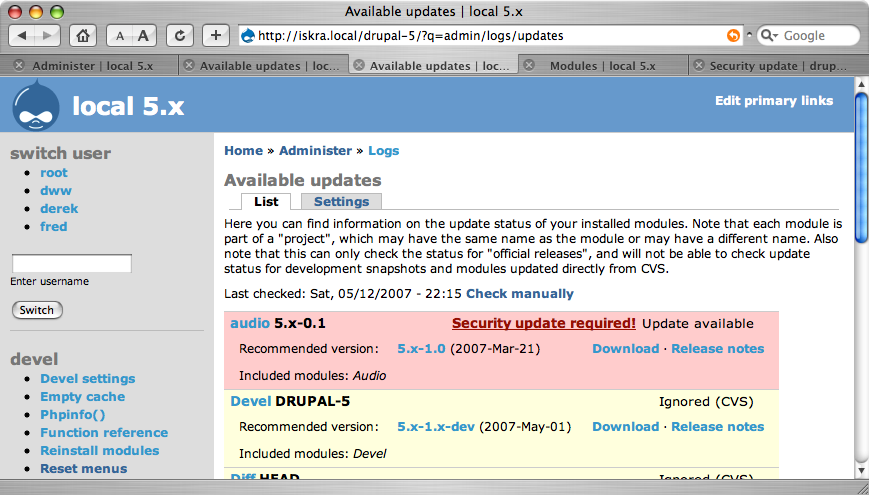This screenshot has width=869, height=495.
Task: Open the Settings tab of Available updates
Action: (x=341, y=202)
